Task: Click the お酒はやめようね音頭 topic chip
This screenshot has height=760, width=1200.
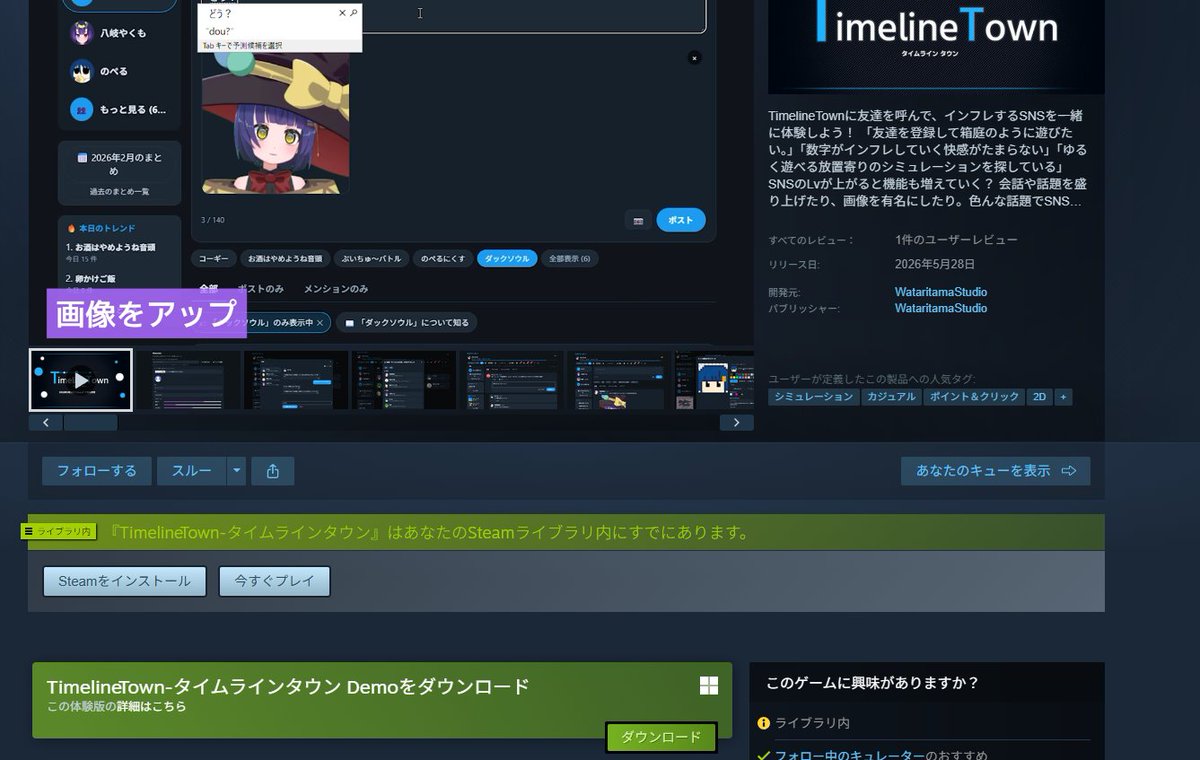Action: 285,258
